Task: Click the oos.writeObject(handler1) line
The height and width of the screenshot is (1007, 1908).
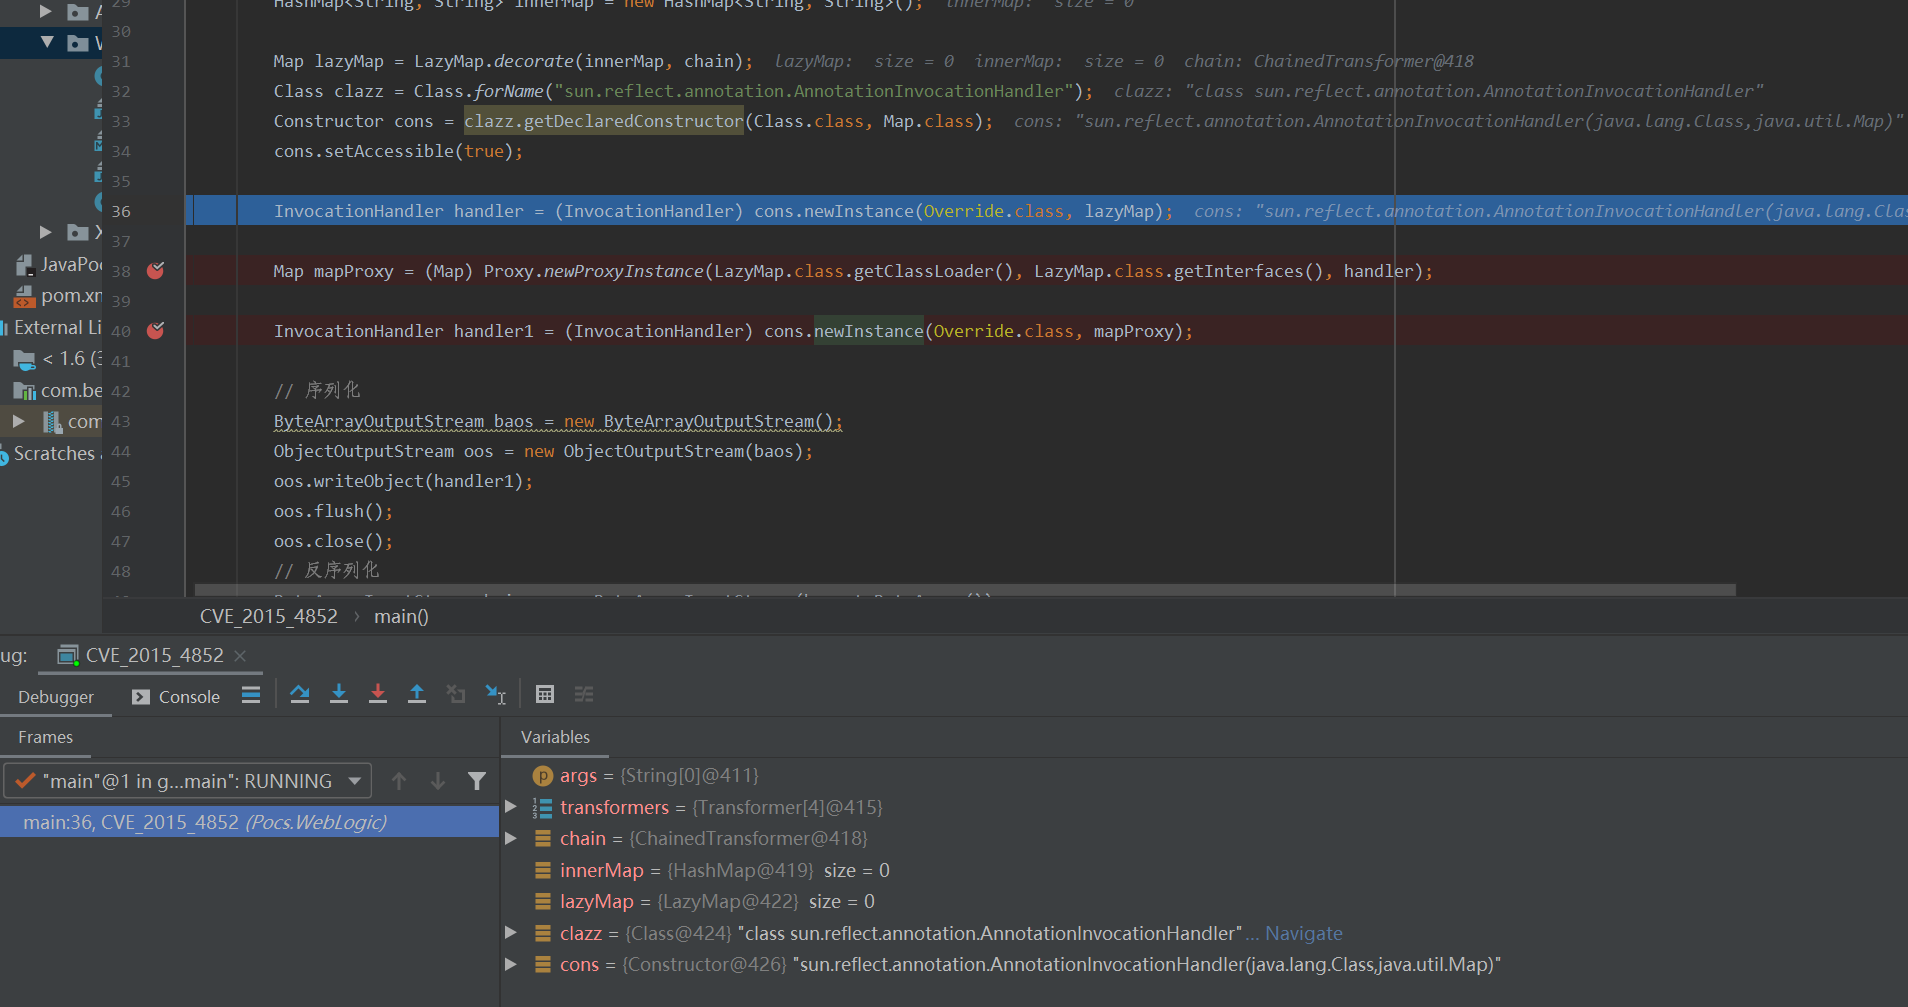Action: [x=403, y=481]
